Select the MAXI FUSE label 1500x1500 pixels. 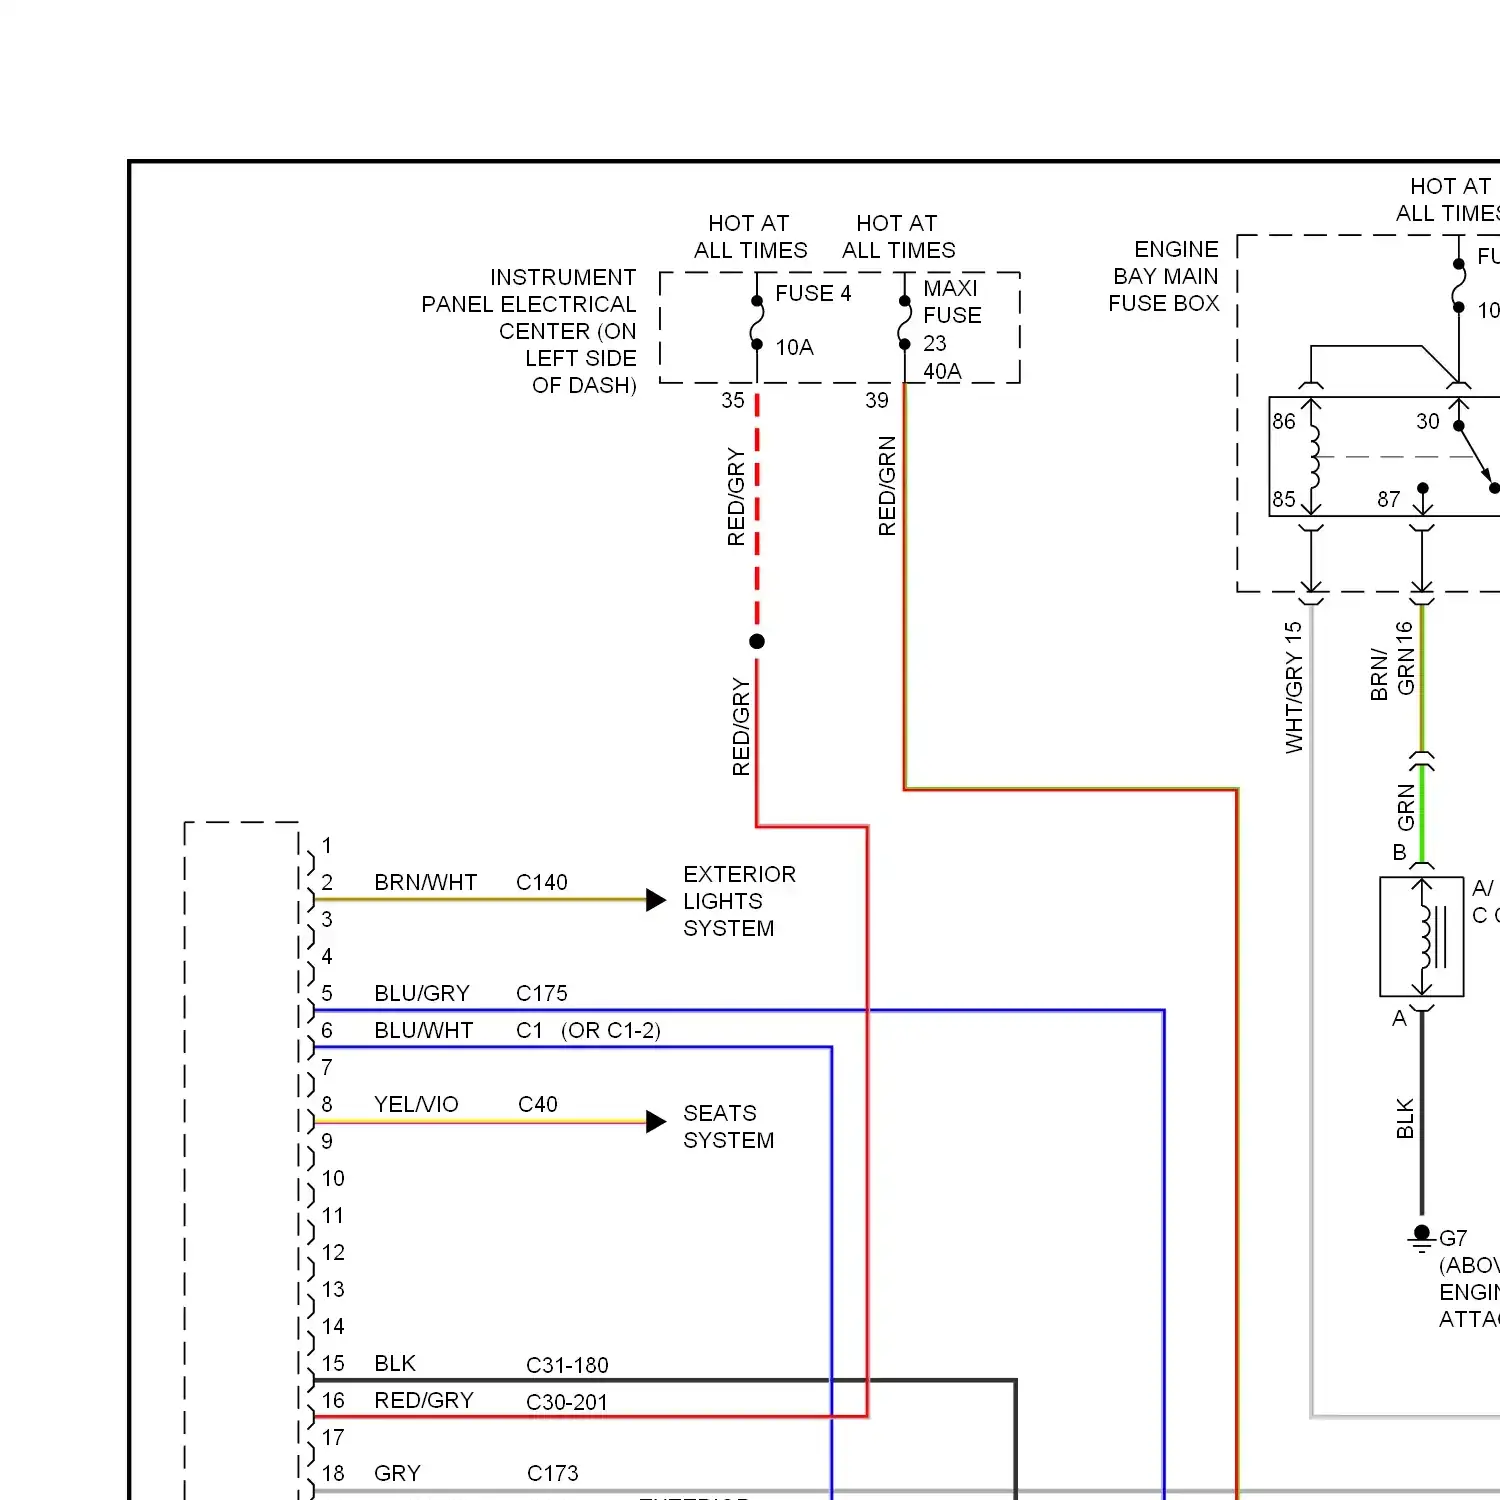[x=952, y=301]
